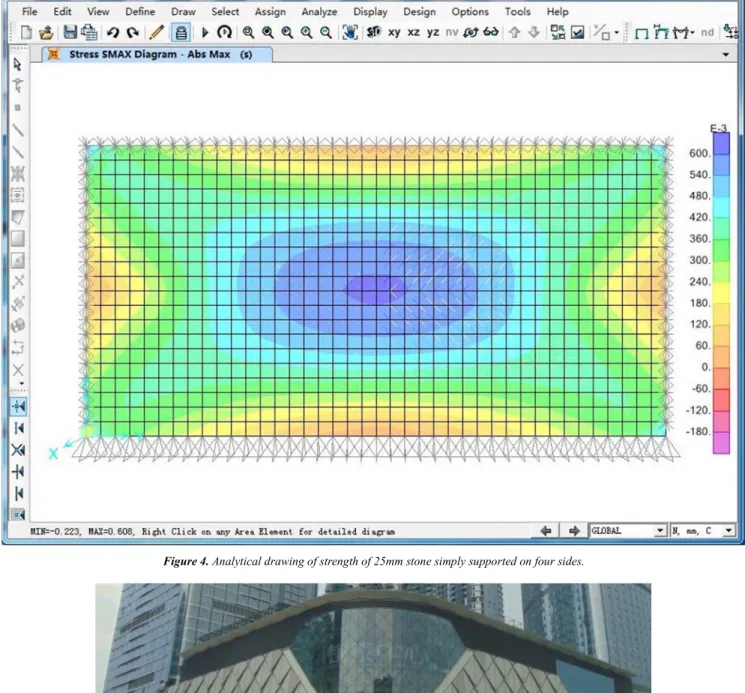Click the pencil Refresh Window icon

click(156, 32)
